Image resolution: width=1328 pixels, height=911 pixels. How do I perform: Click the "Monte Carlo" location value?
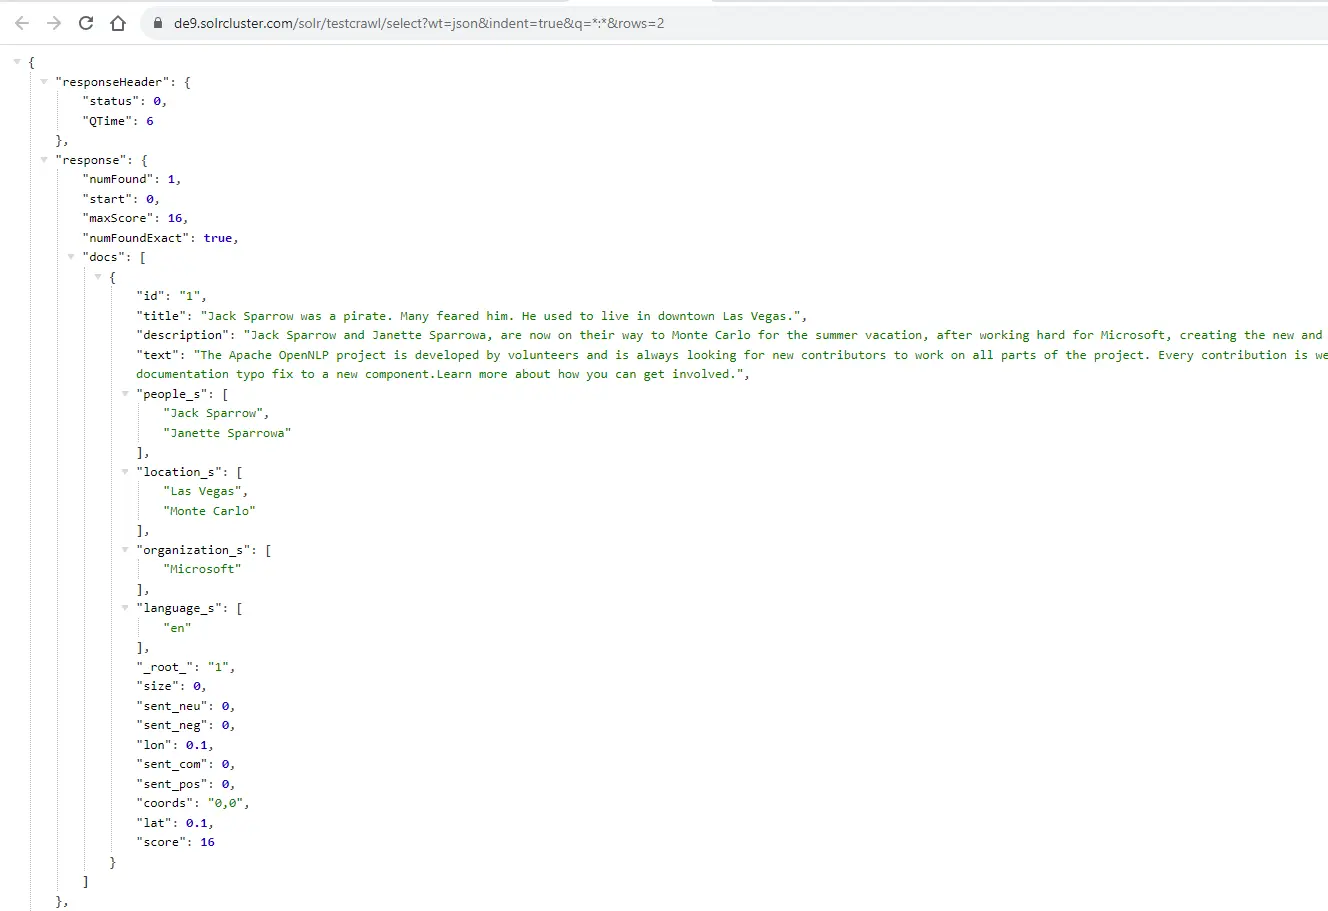[209, 511]
